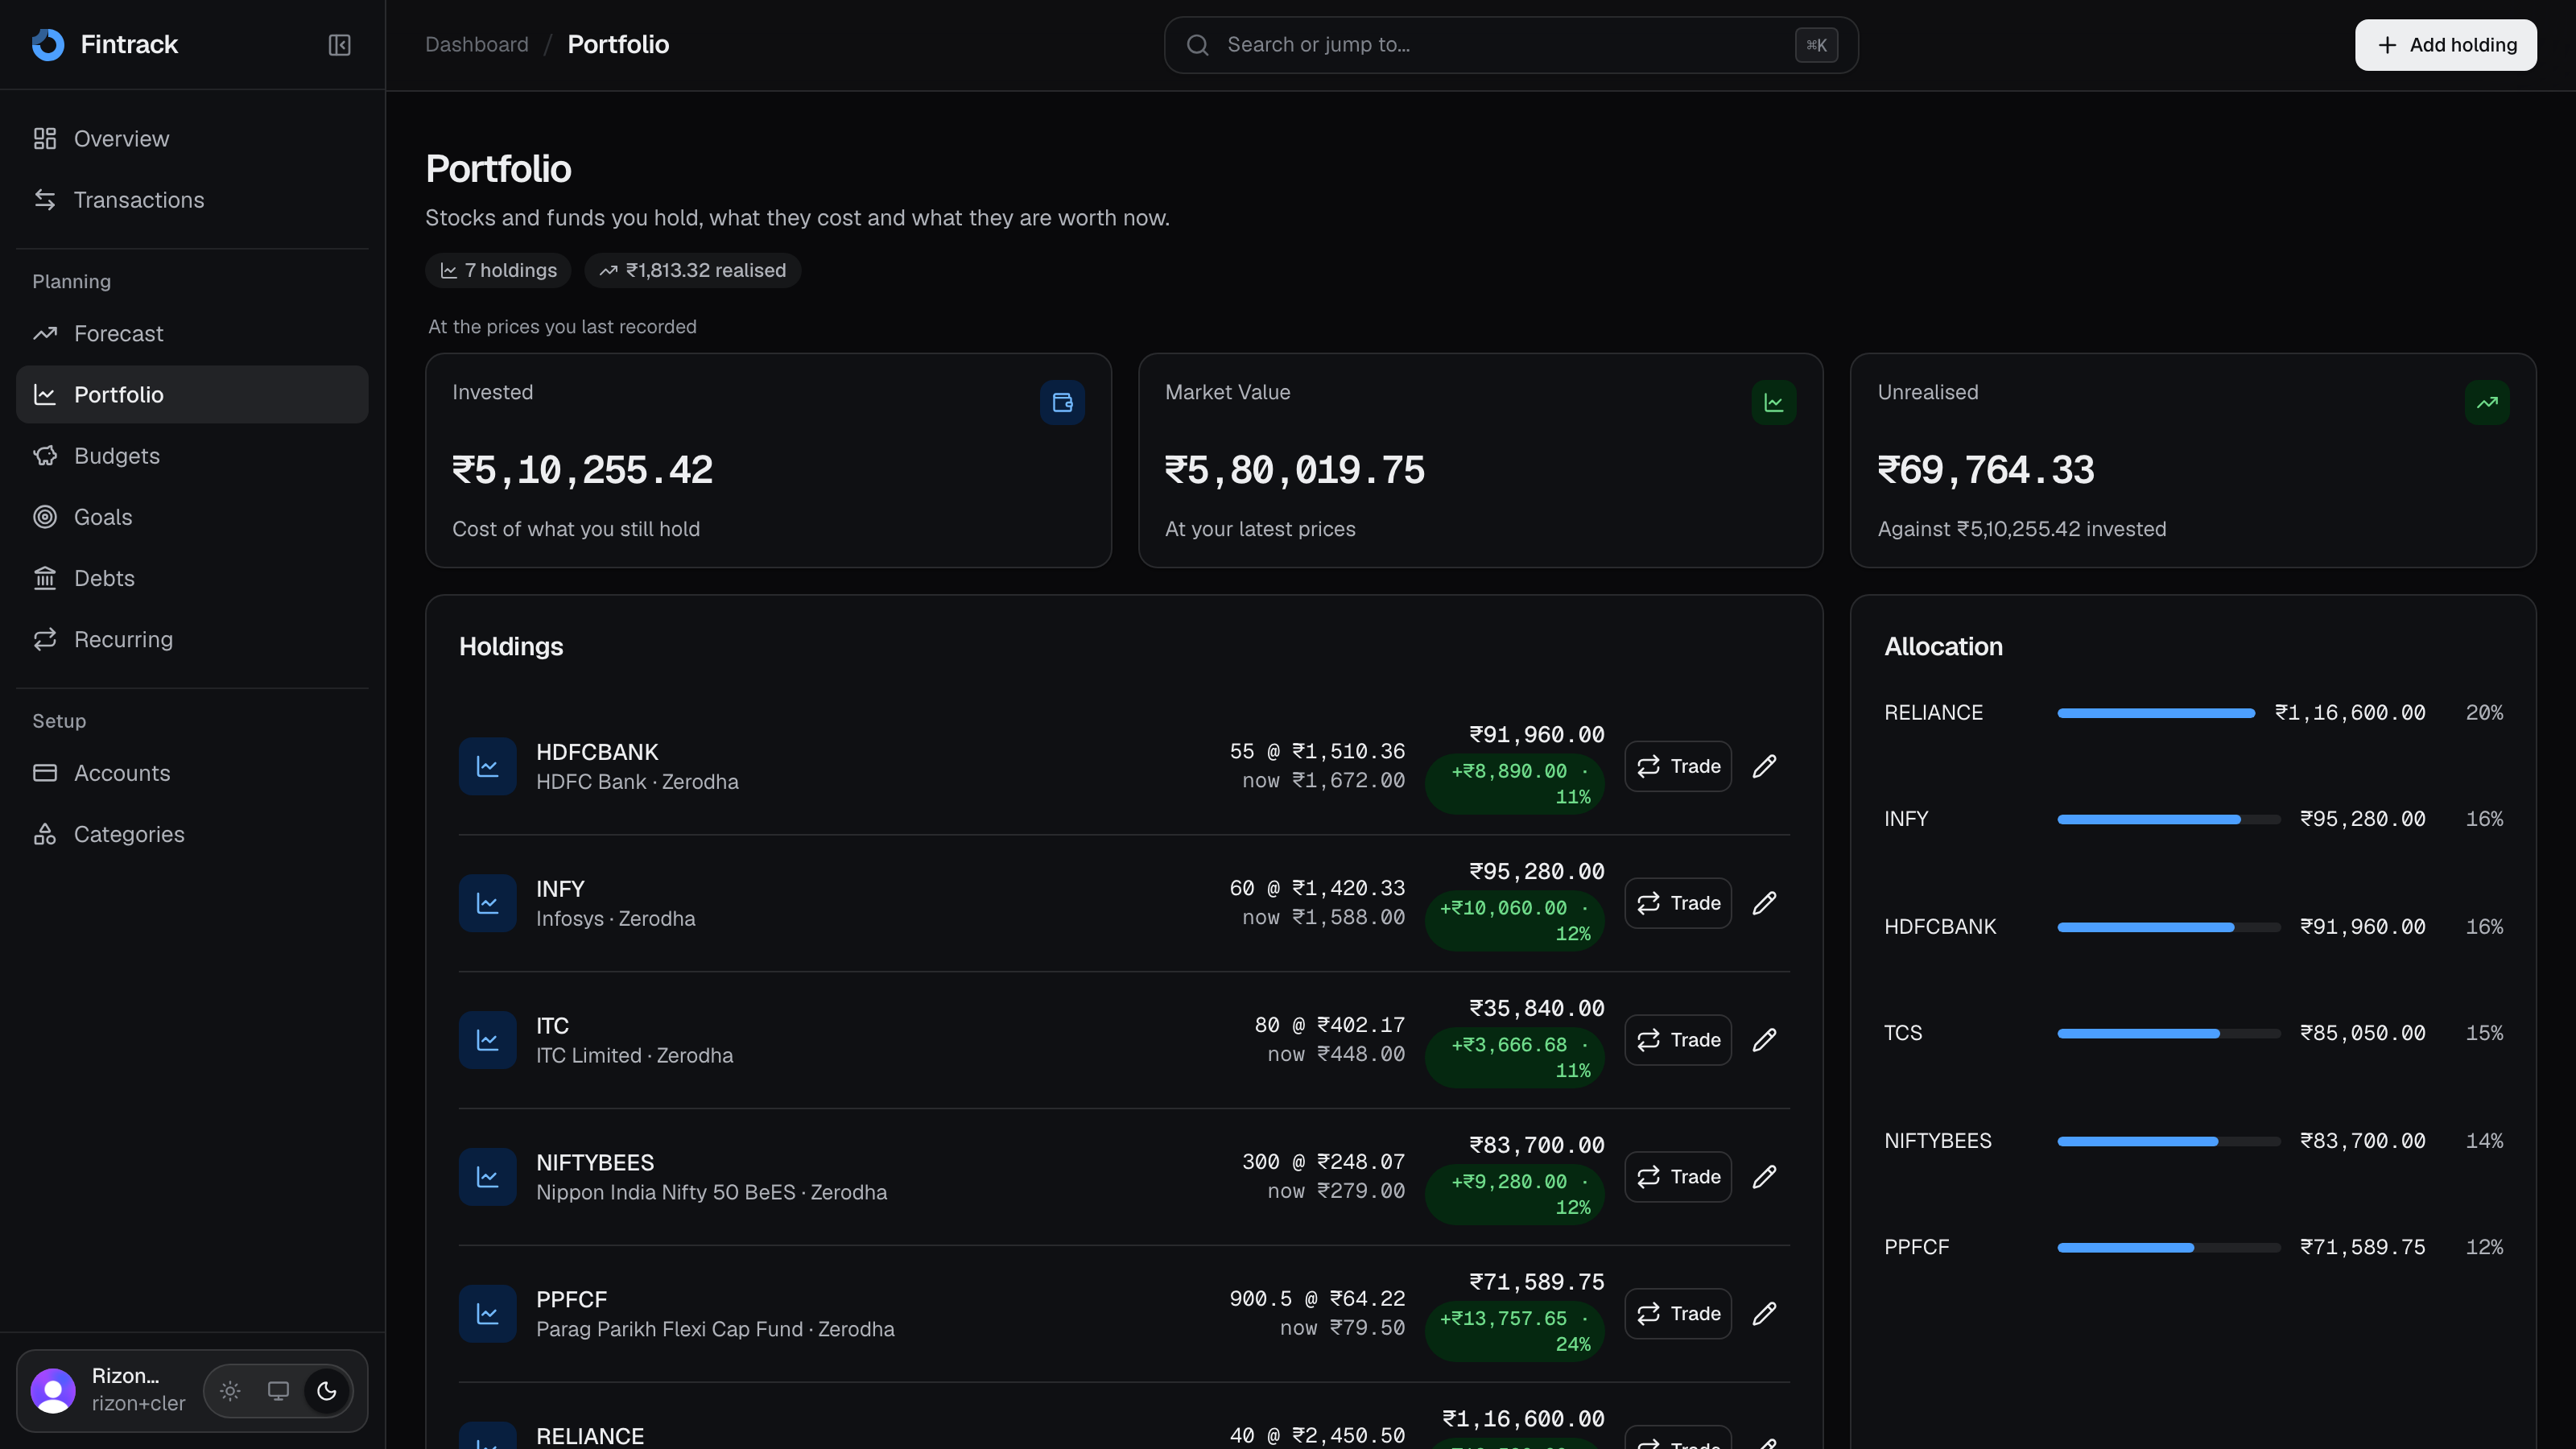Viewport: 2576px width, 1449px height.
Task: Open the Forecast planning page
Action: [x=192, y=334]
